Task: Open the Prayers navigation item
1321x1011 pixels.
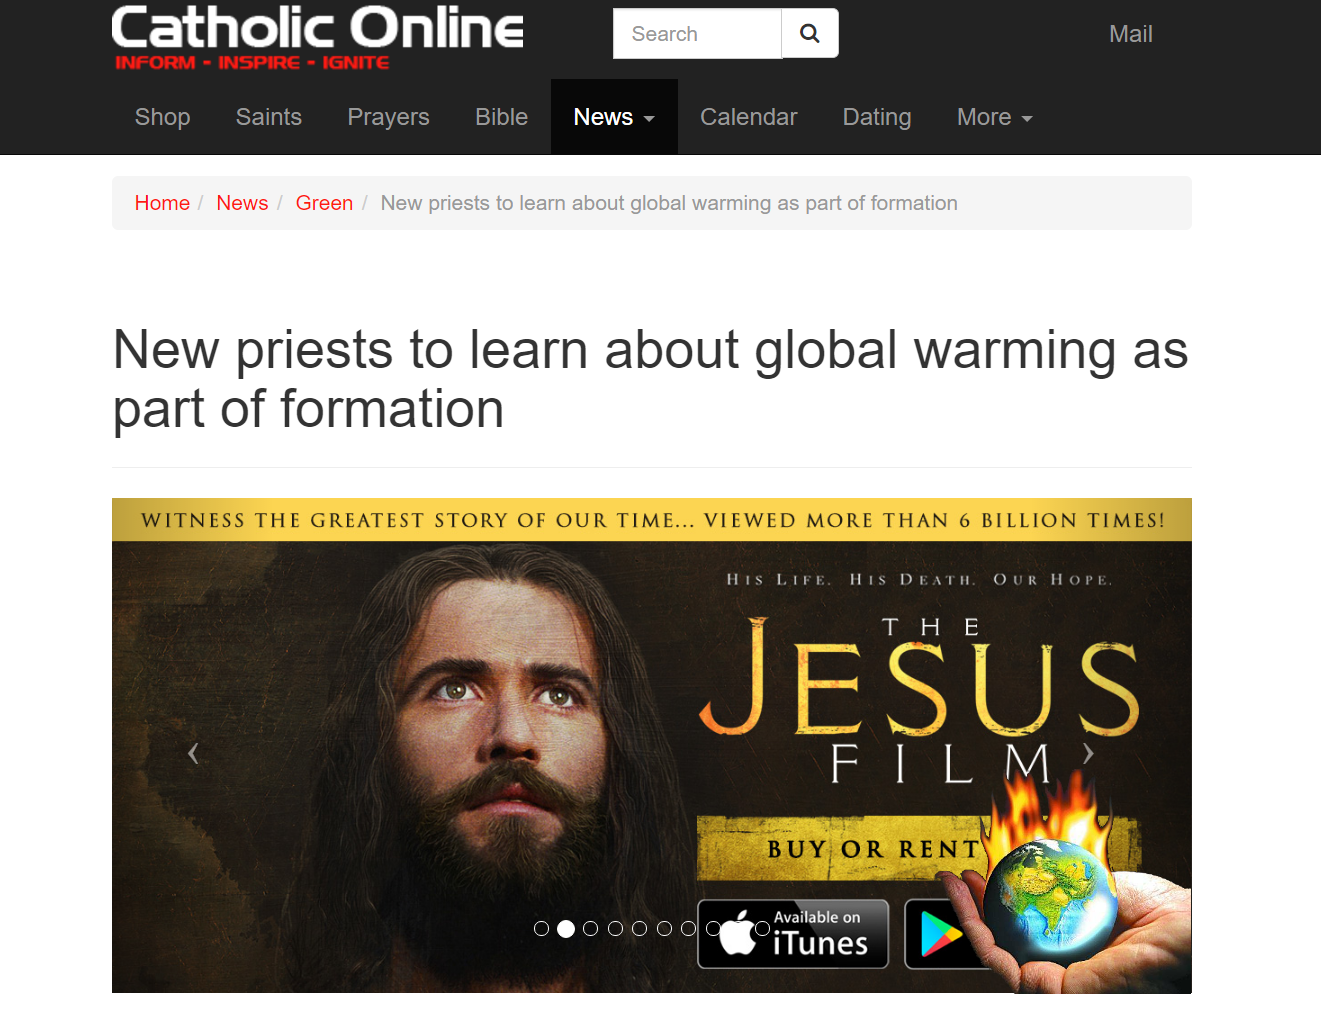Action: [388, 117]
